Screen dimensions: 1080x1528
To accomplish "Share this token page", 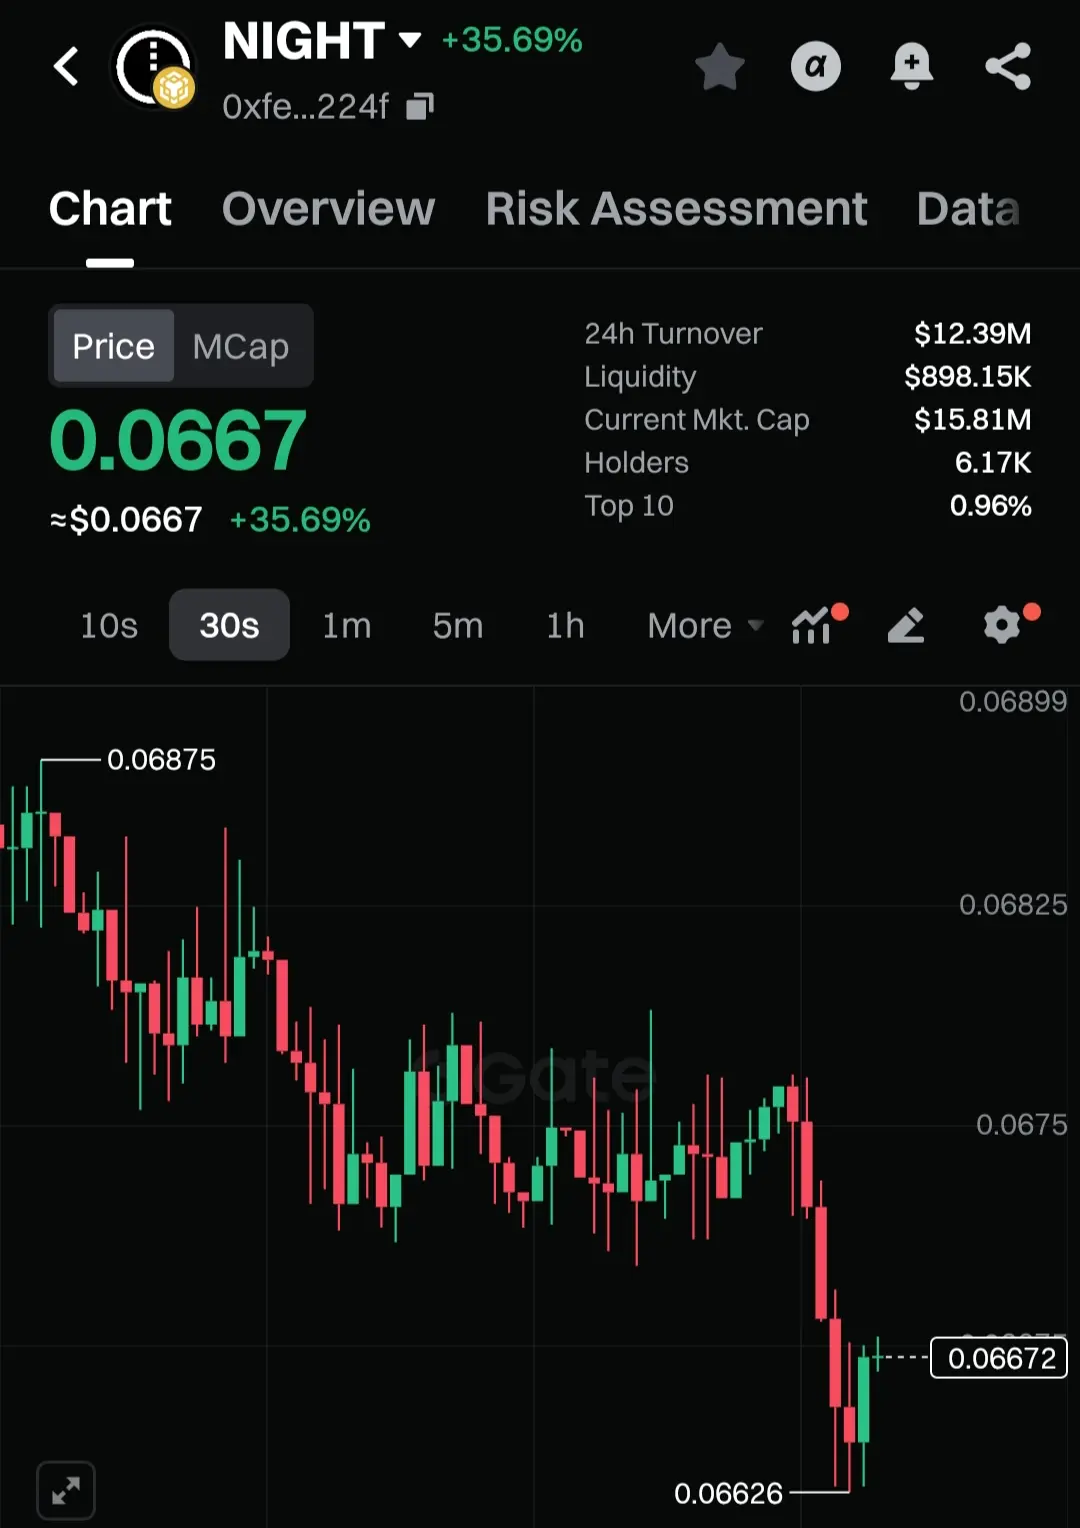I will click(1008, 67).
